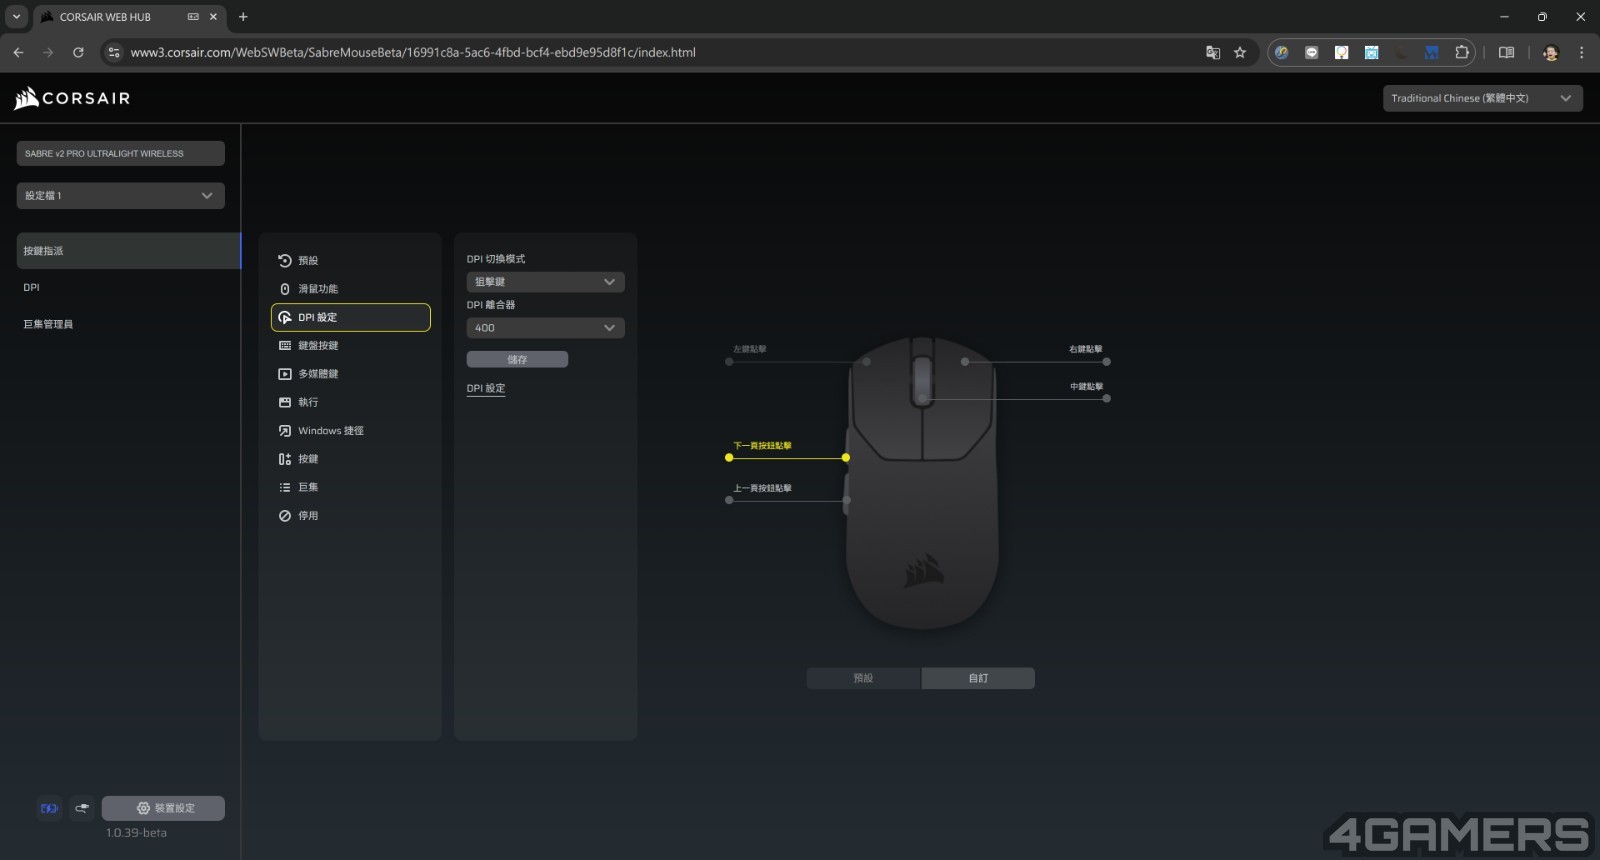The width and height of the screenshot is (1600, 860).
Task: Go back using the browser back arrow
Action: 18,53
